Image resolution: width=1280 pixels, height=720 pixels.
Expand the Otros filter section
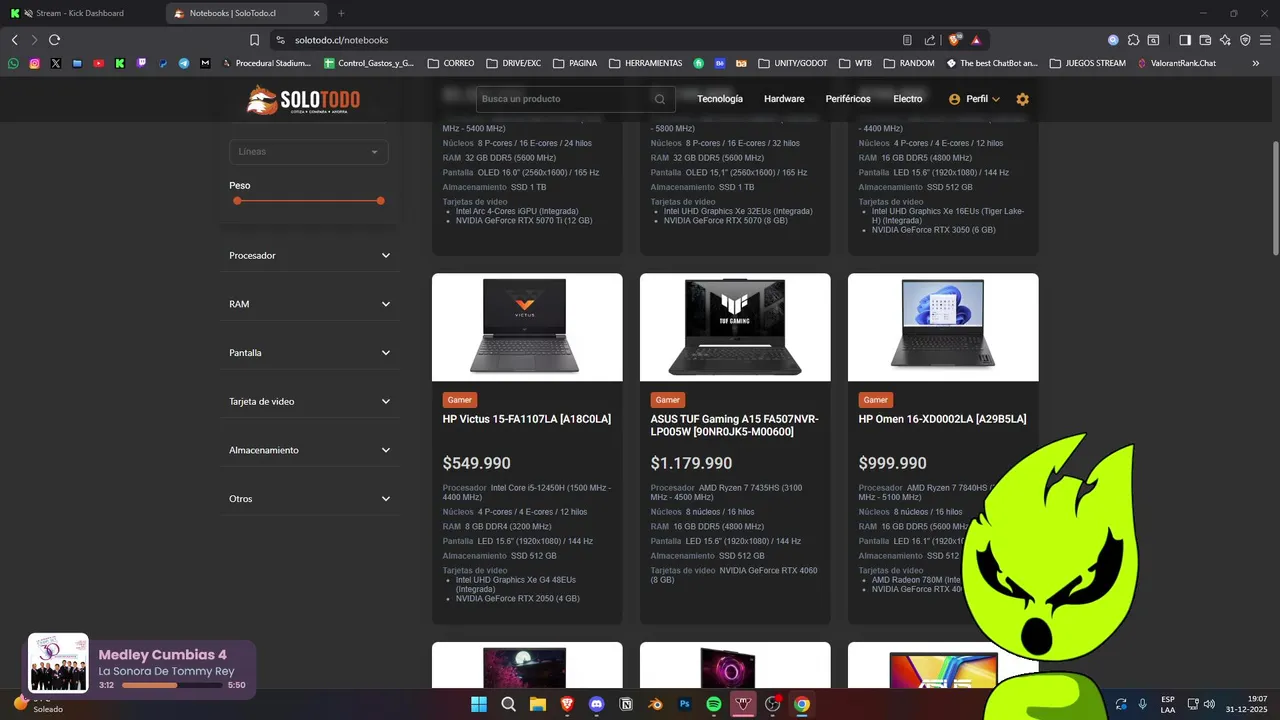pos(309,499)
